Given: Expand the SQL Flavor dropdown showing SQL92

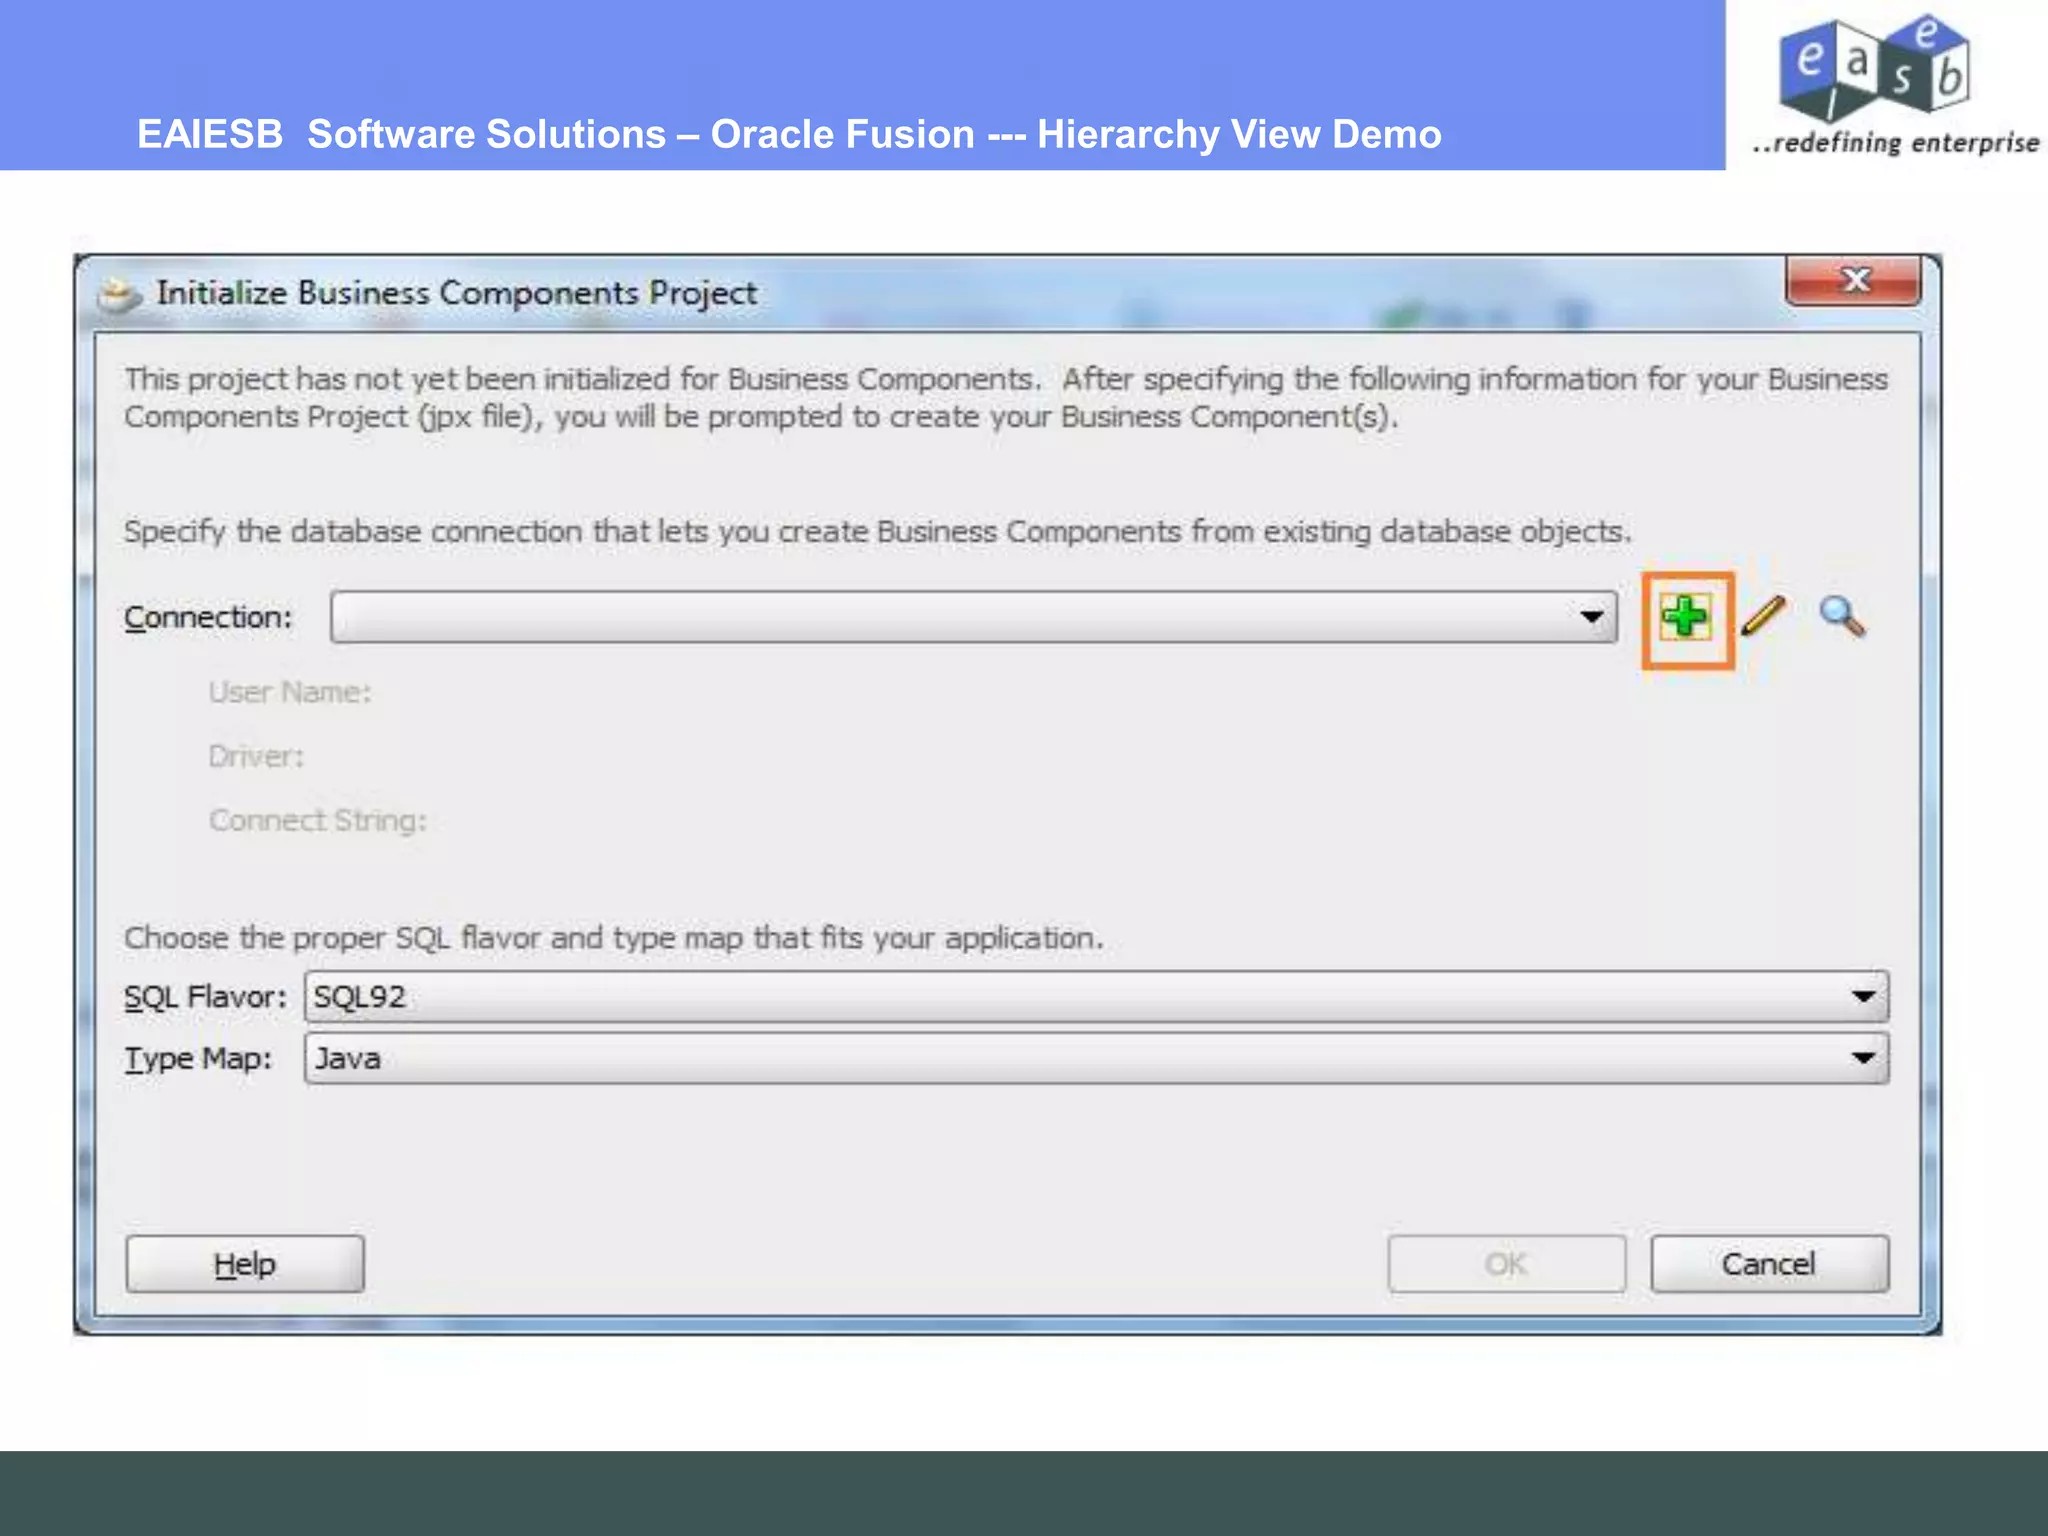Looking at the screenshot, I should [1096, 996].
